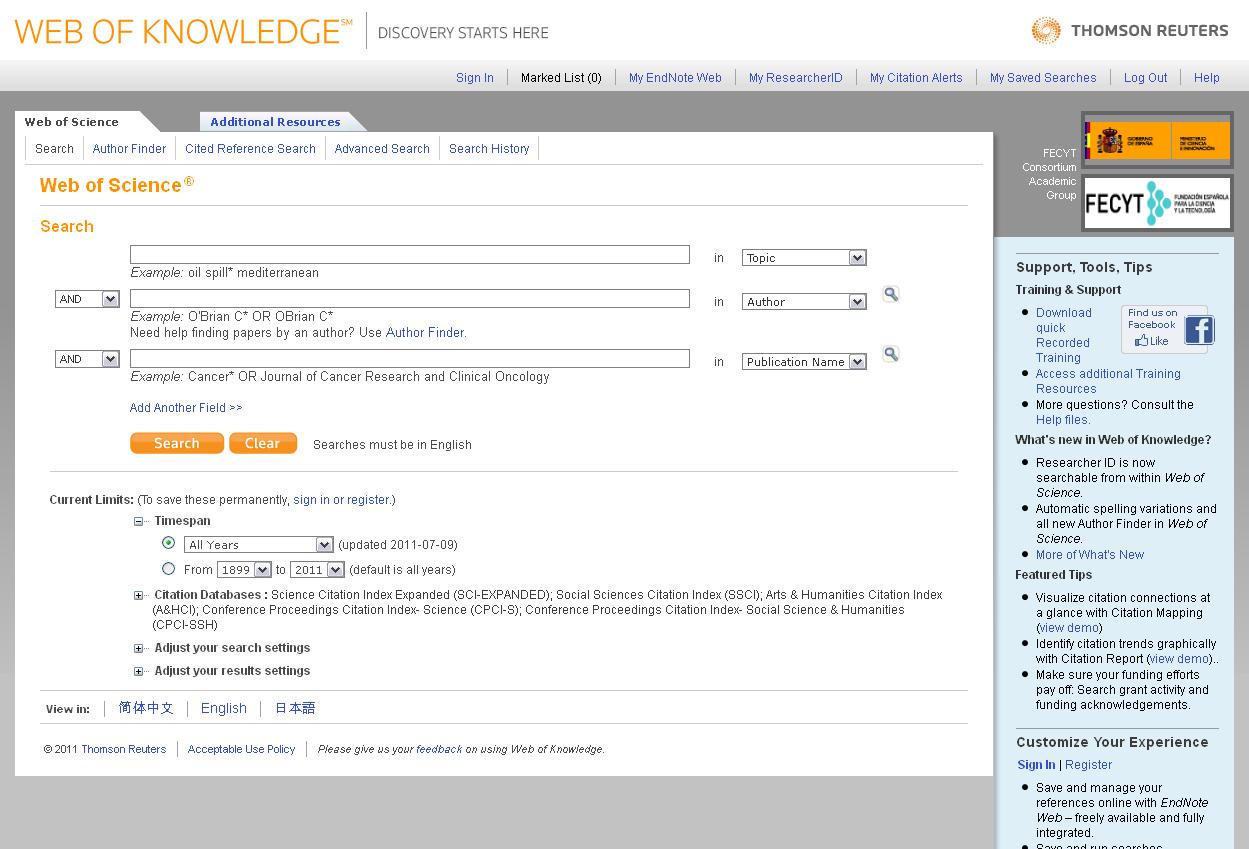
Task: Switch view language to Japanese
Action: point(295,708)
